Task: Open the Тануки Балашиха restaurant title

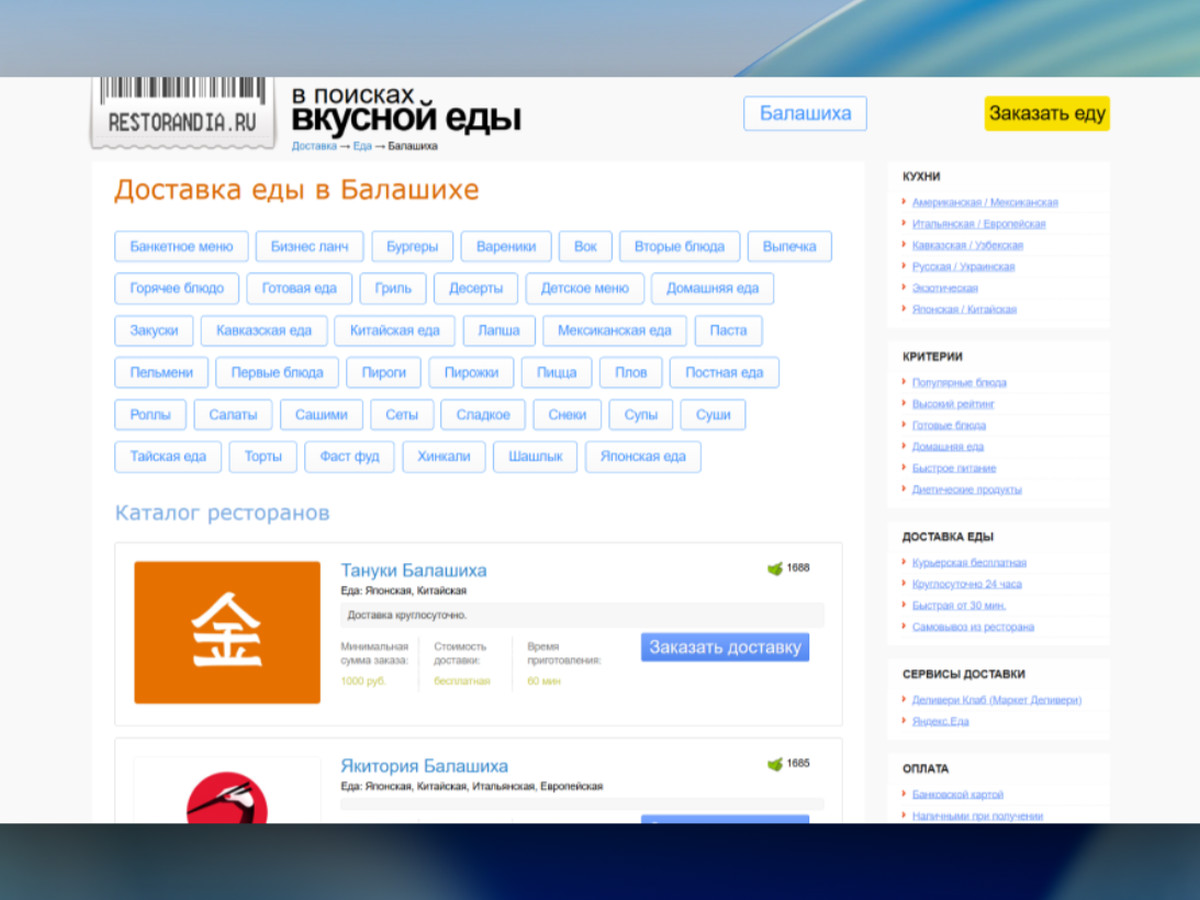Action: tap(414, 570)
